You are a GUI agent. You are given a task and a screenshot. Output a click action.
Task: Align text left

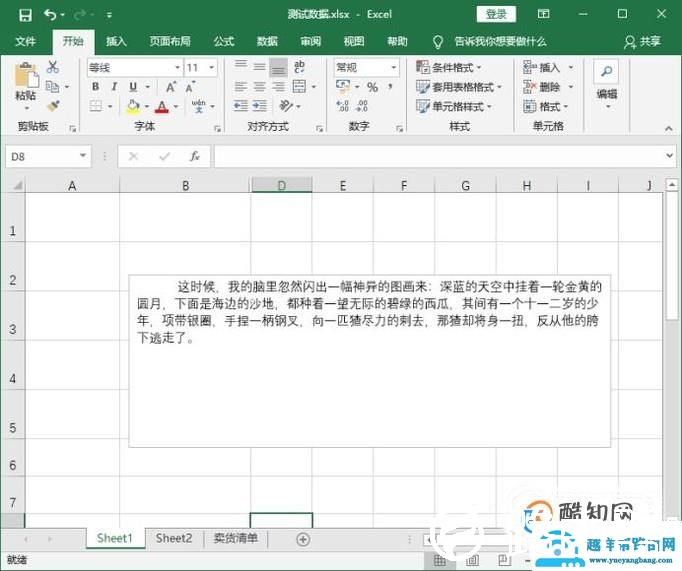click(241, 87)
